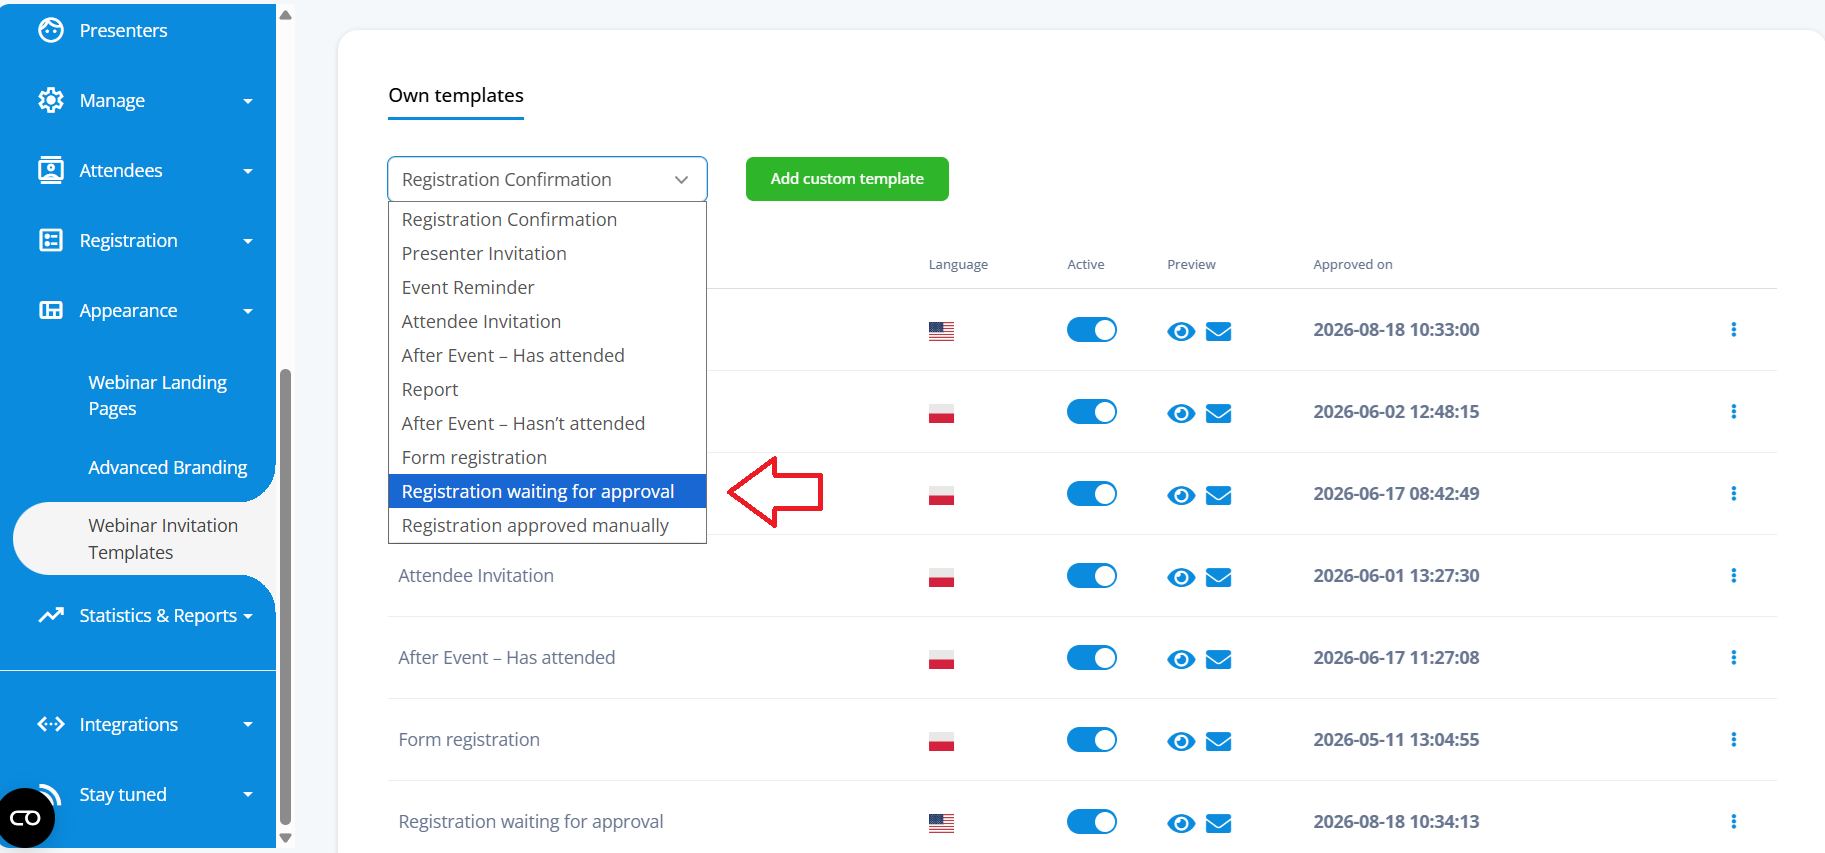1825x853 pixels.
Task: Click the envelope icon for After Event – Has attended
Action: point(1218,659)
